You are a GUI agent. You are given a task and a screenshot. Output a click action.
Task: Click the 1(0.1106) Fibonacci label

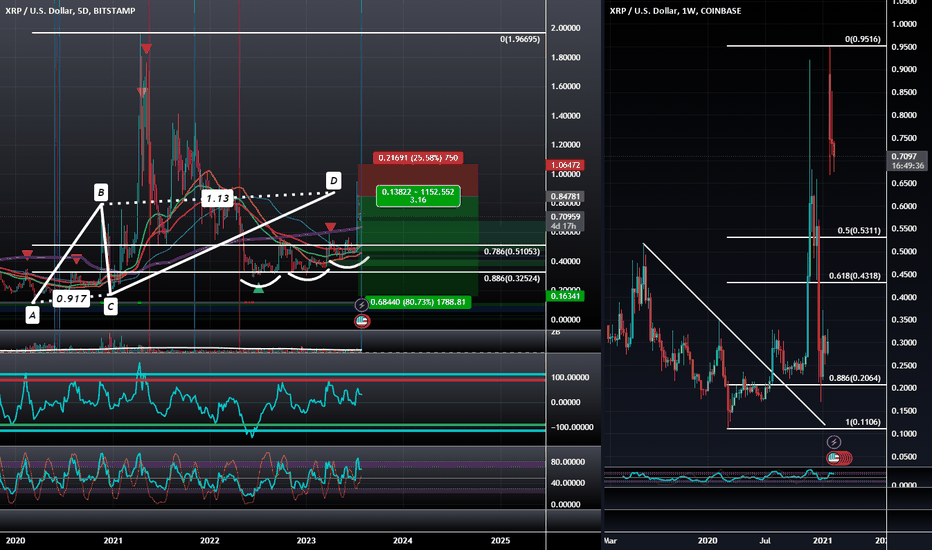[863, 422]
